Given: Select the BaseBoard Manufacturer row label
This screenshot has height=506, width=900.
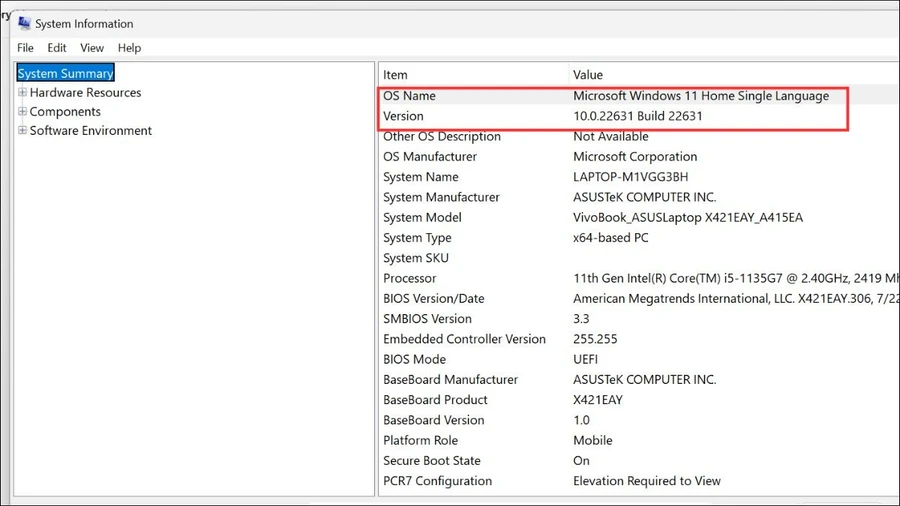Looking at the screenshot, I should pos(451,380).
